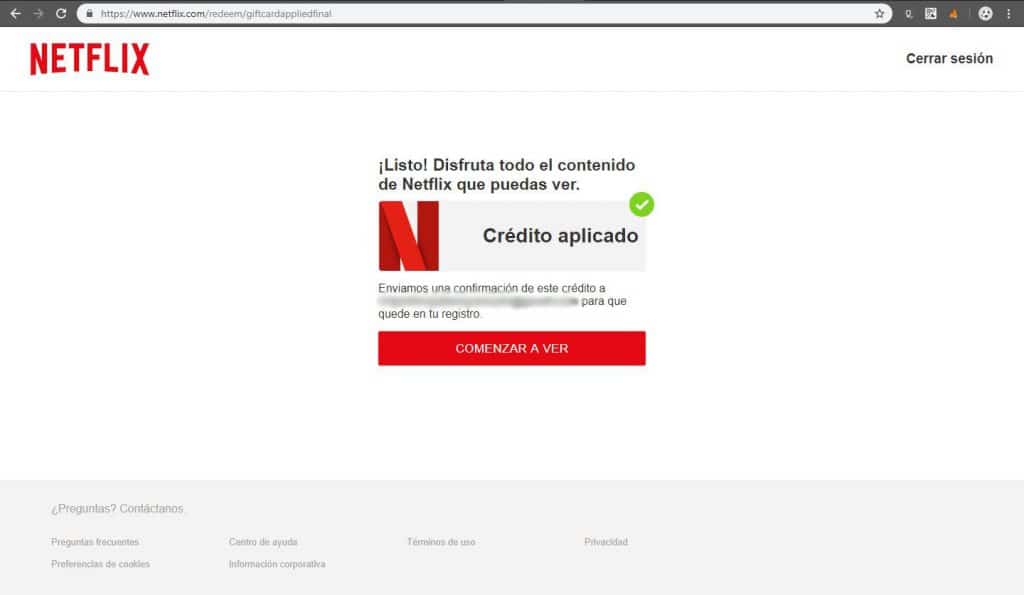
Task: Open Preguntas frecuentes link
Action: point(95,541)
